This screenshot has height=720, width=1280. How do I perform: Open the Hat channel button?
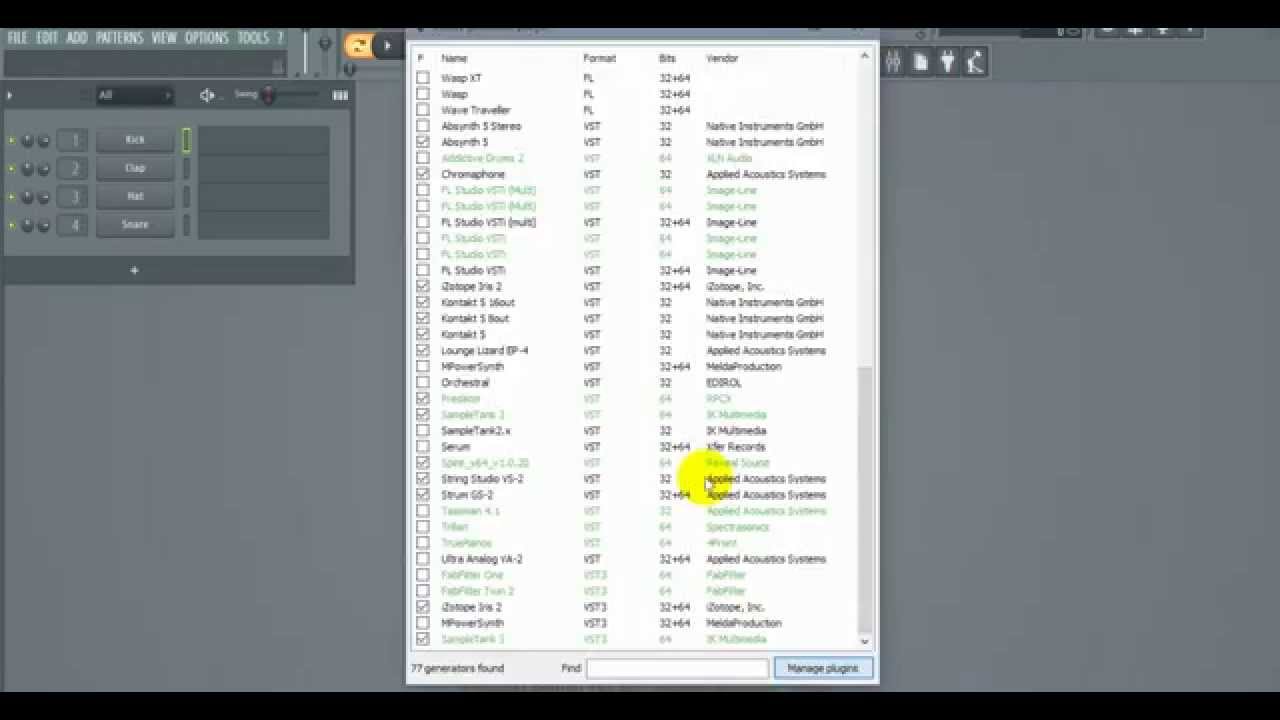135,196
